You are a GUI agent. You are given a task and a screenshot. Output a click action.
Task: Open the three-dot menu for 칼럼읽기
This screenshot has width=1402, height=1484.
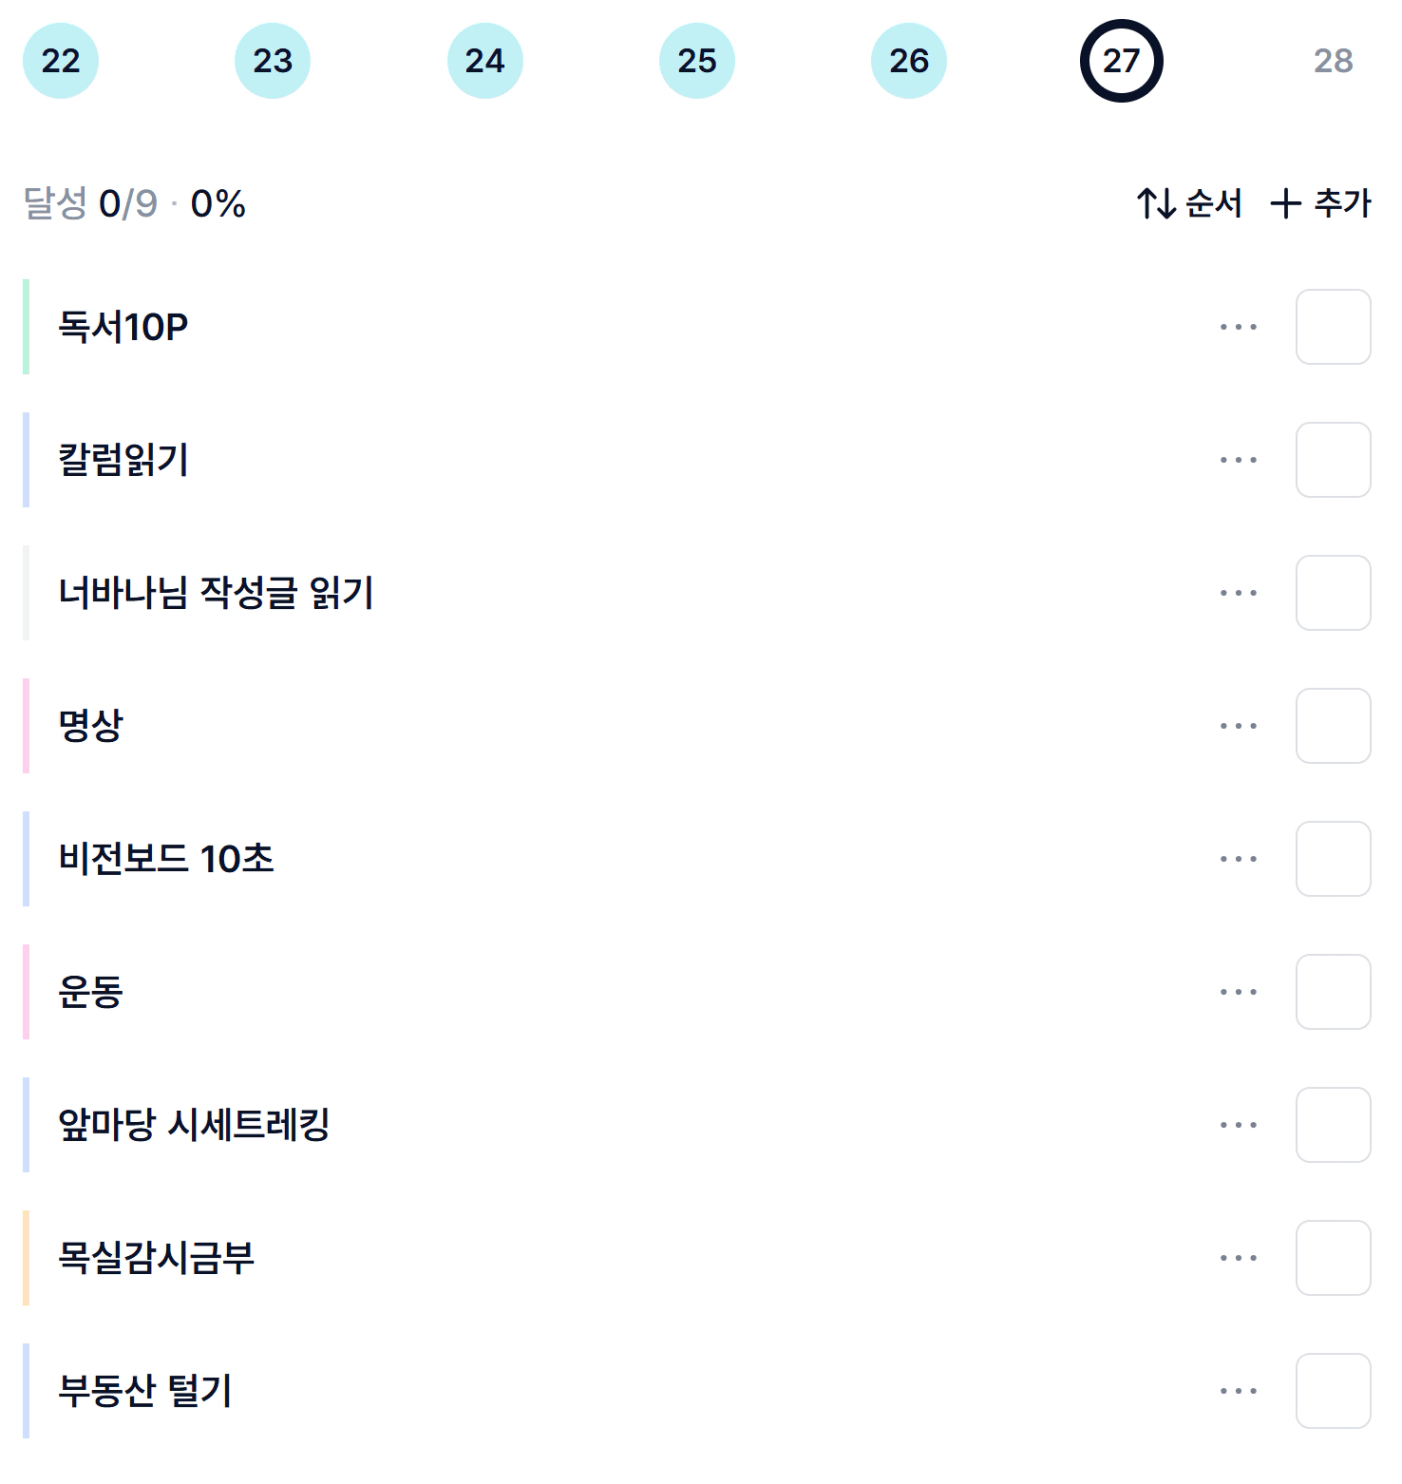tap(1238, 460)
